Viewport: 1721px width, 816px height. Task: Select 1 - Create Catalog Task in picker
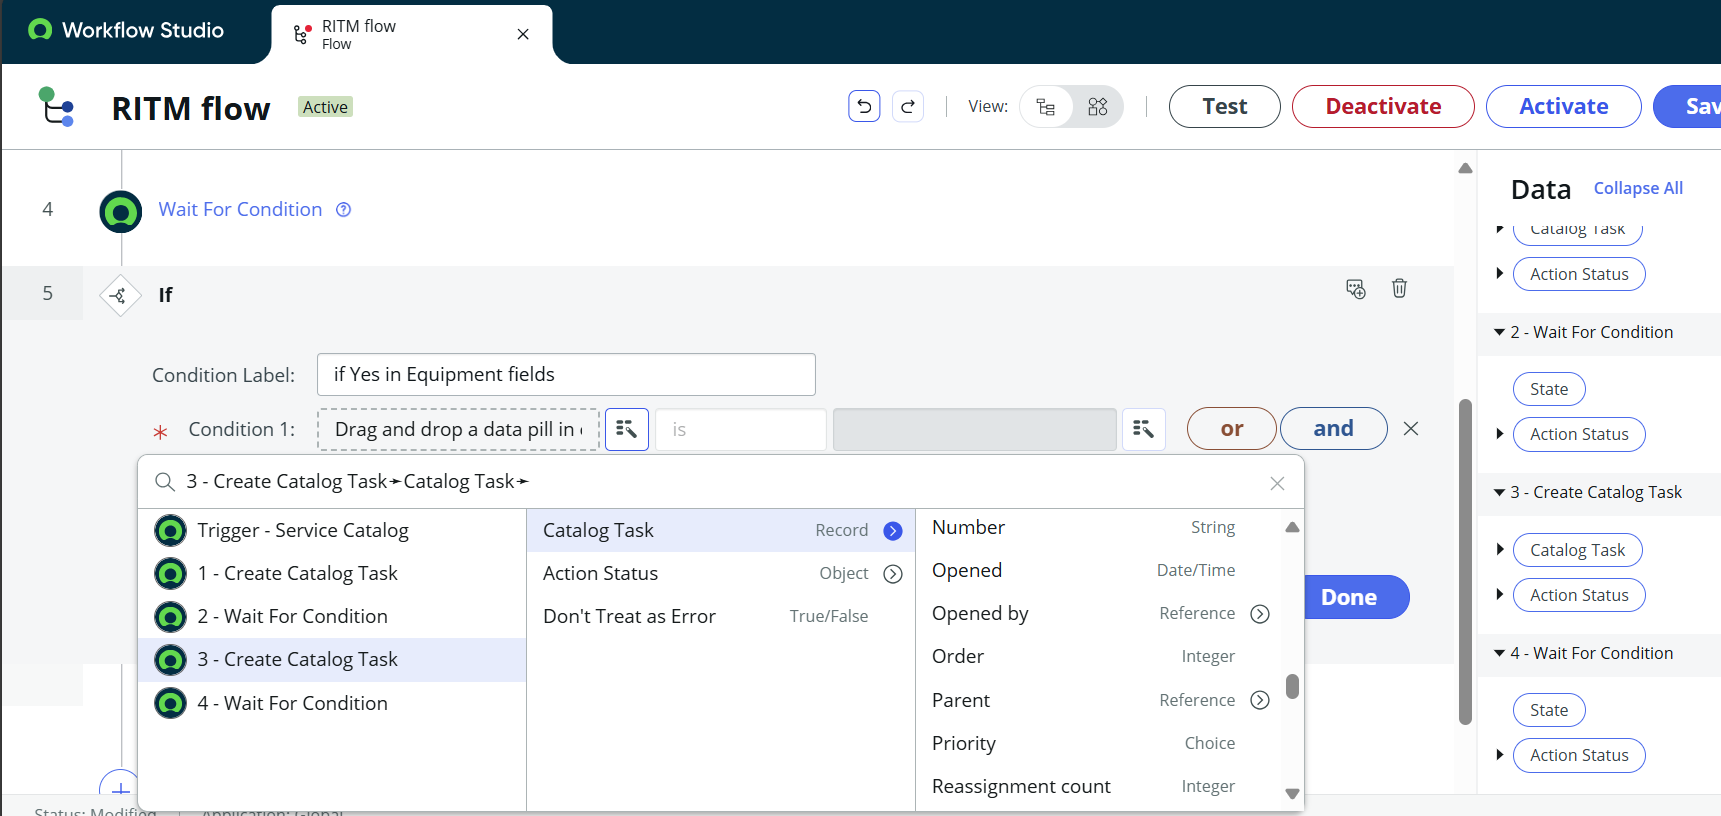332,573
